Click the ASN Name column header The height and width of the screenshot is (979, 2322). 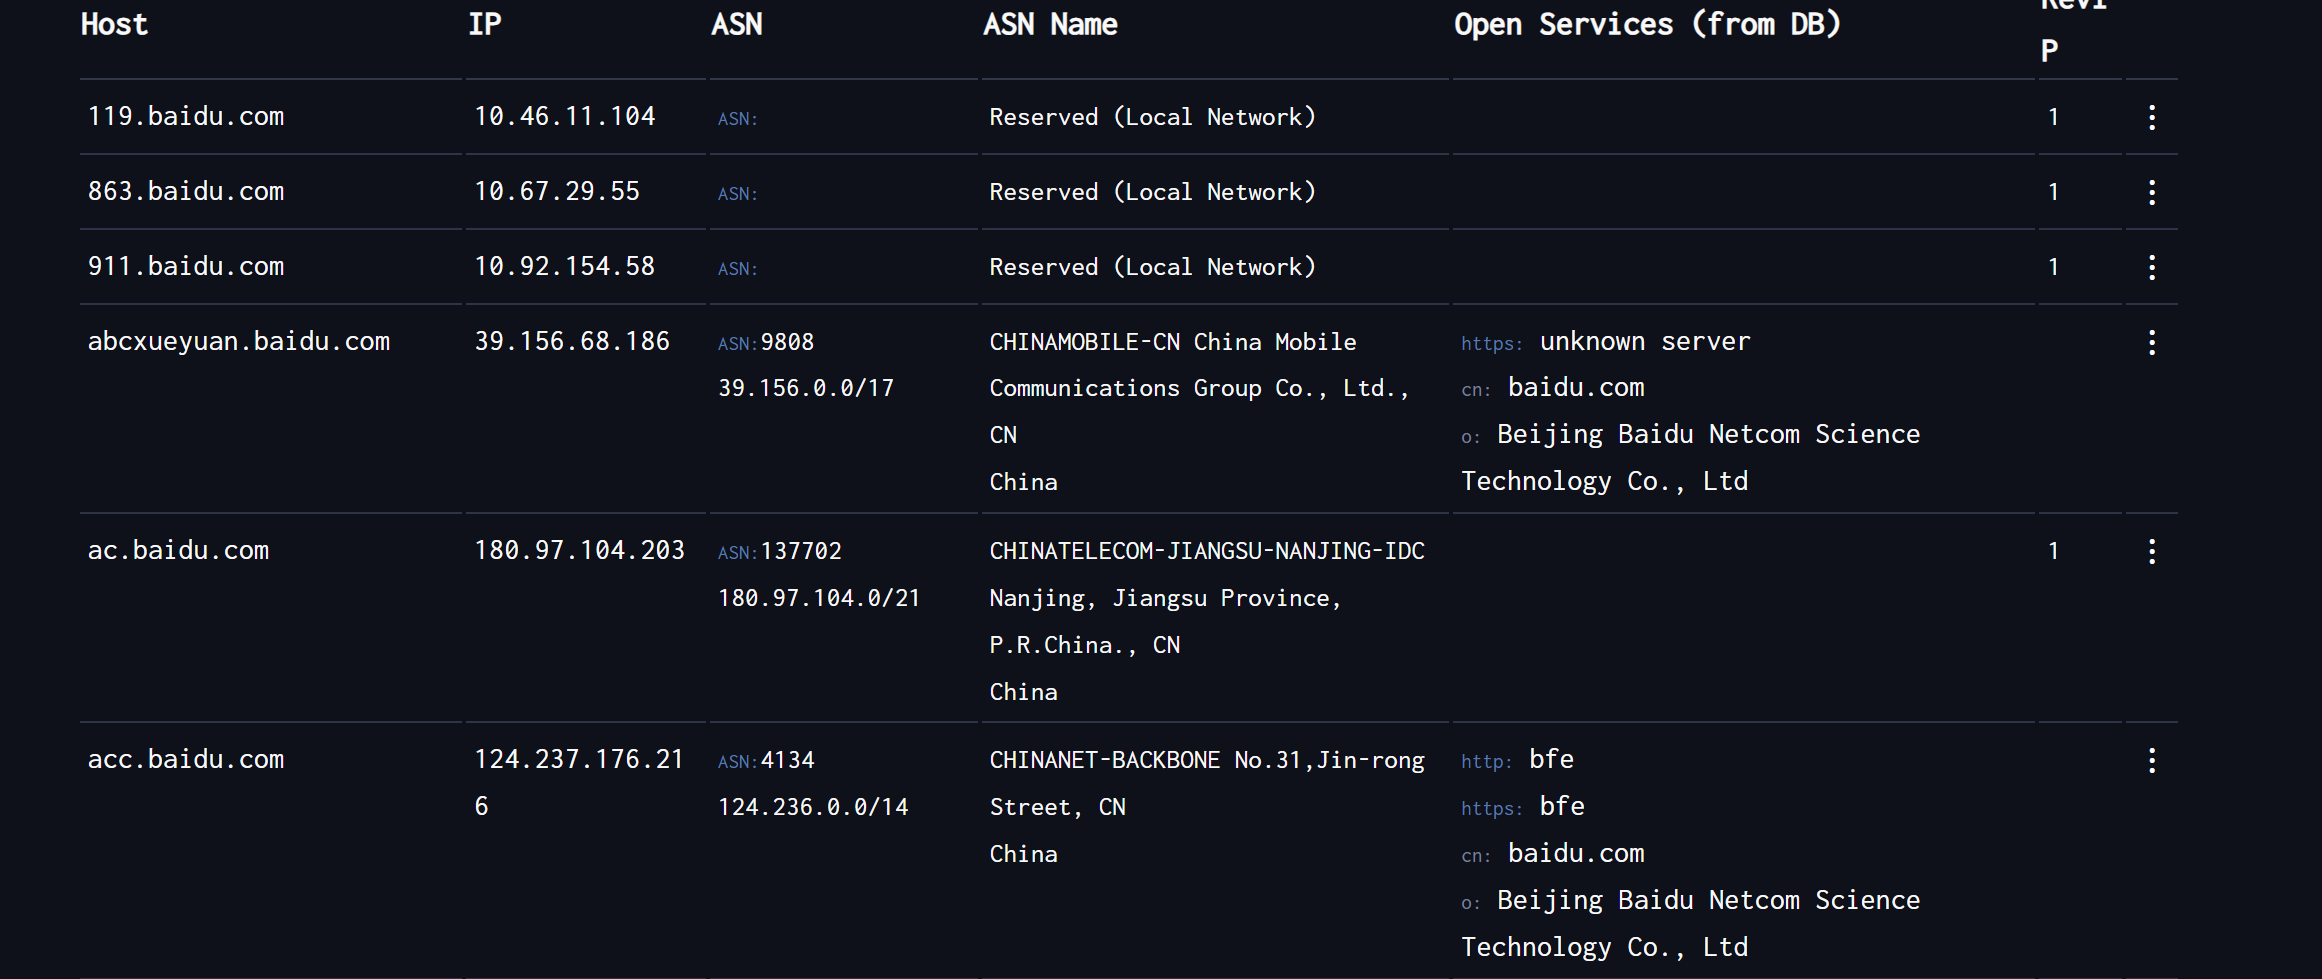tap(1050, 25)
